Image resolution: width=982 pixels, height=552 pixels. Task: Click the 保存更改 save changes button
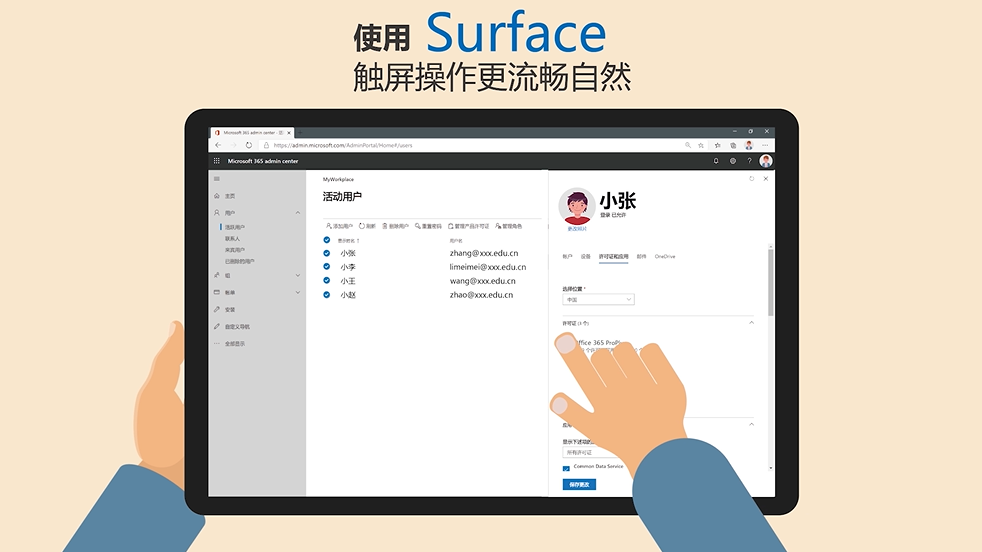pyautogui.click(x=579, y=484)
